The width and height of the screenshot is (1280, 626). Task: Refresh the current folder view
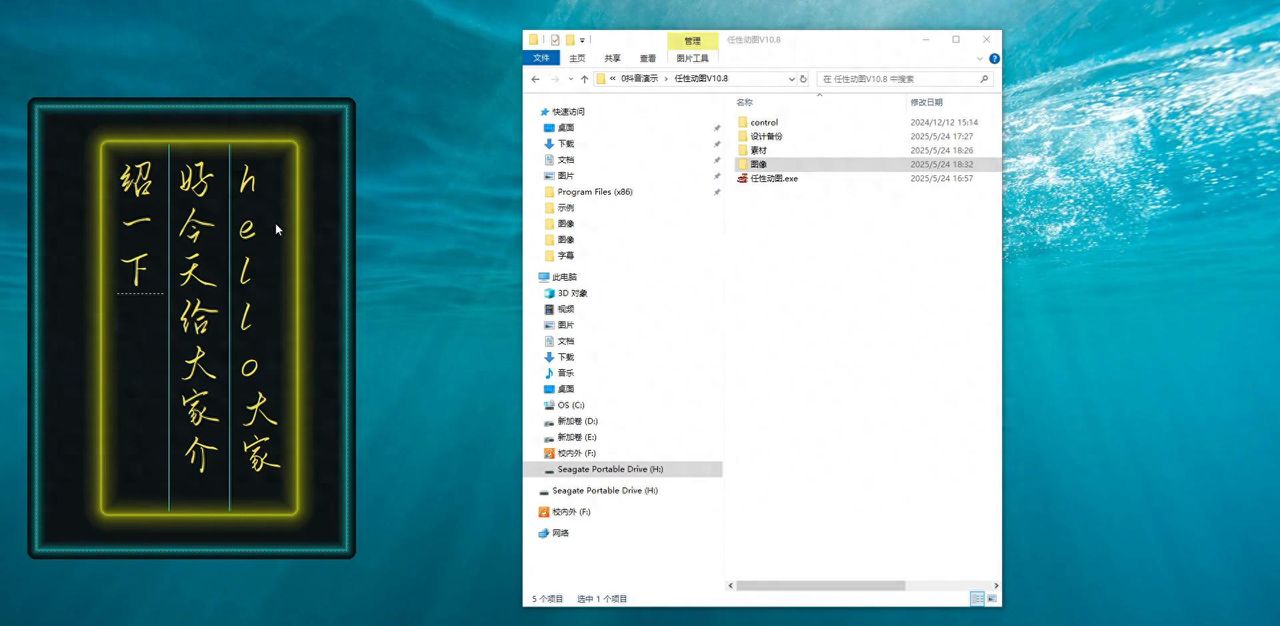pyautogui.click(x=803, y=79)
